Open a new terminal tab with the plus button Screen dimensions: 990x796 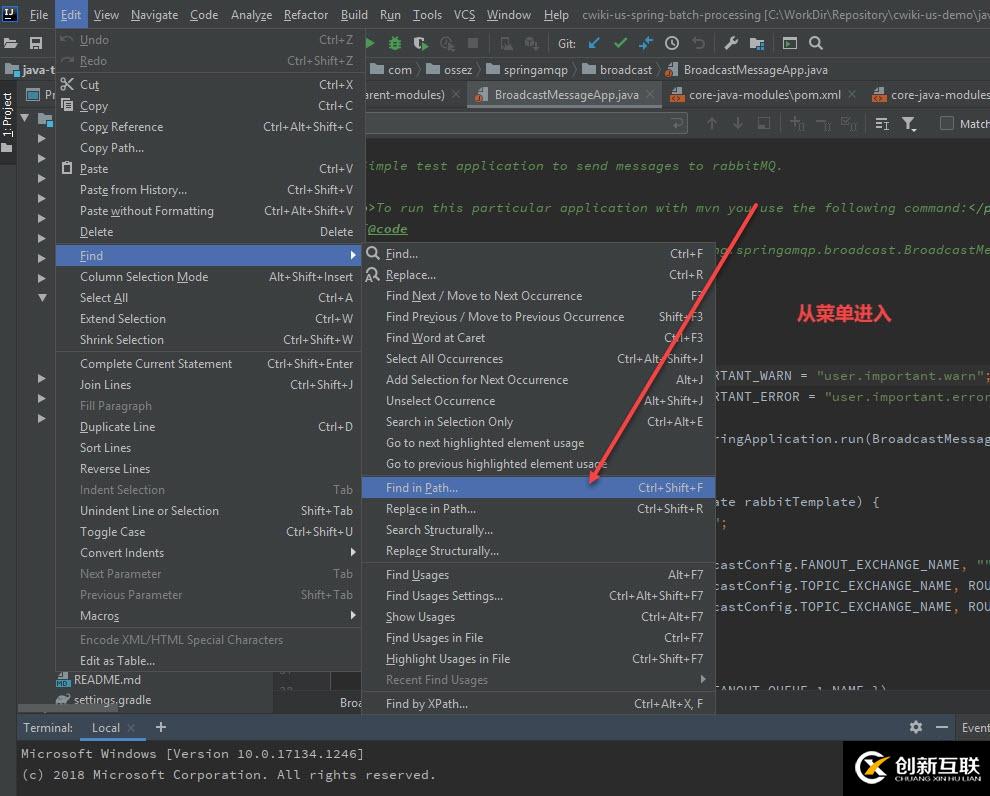point(160,728)
